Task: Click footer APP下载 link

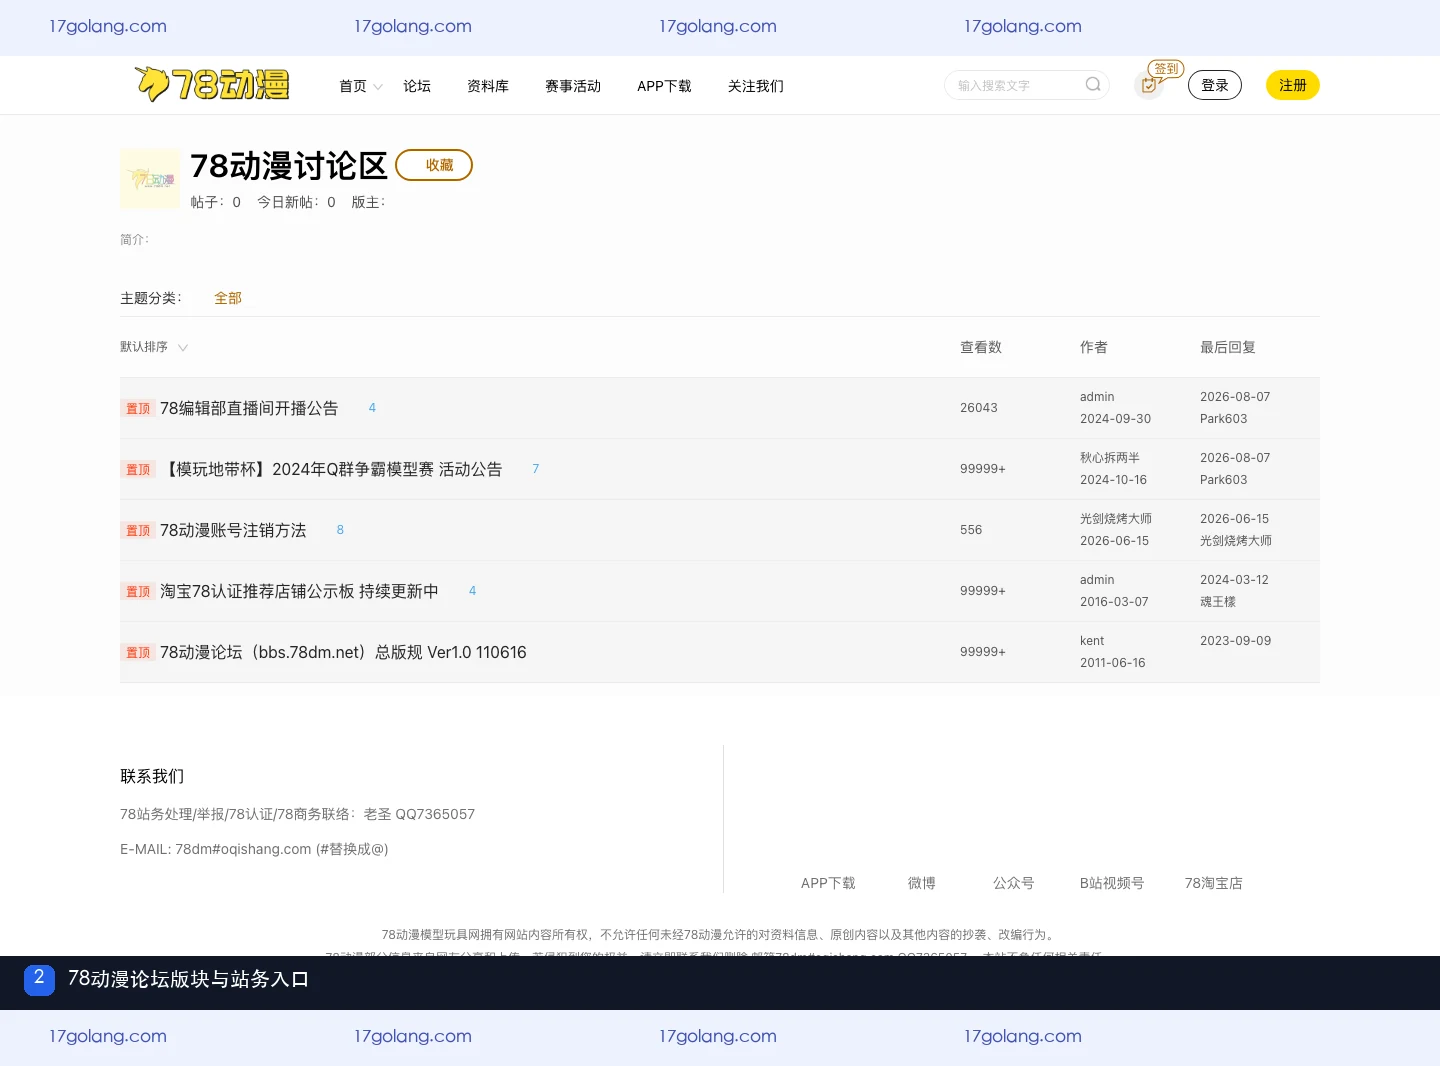Action: pos(828,883)
